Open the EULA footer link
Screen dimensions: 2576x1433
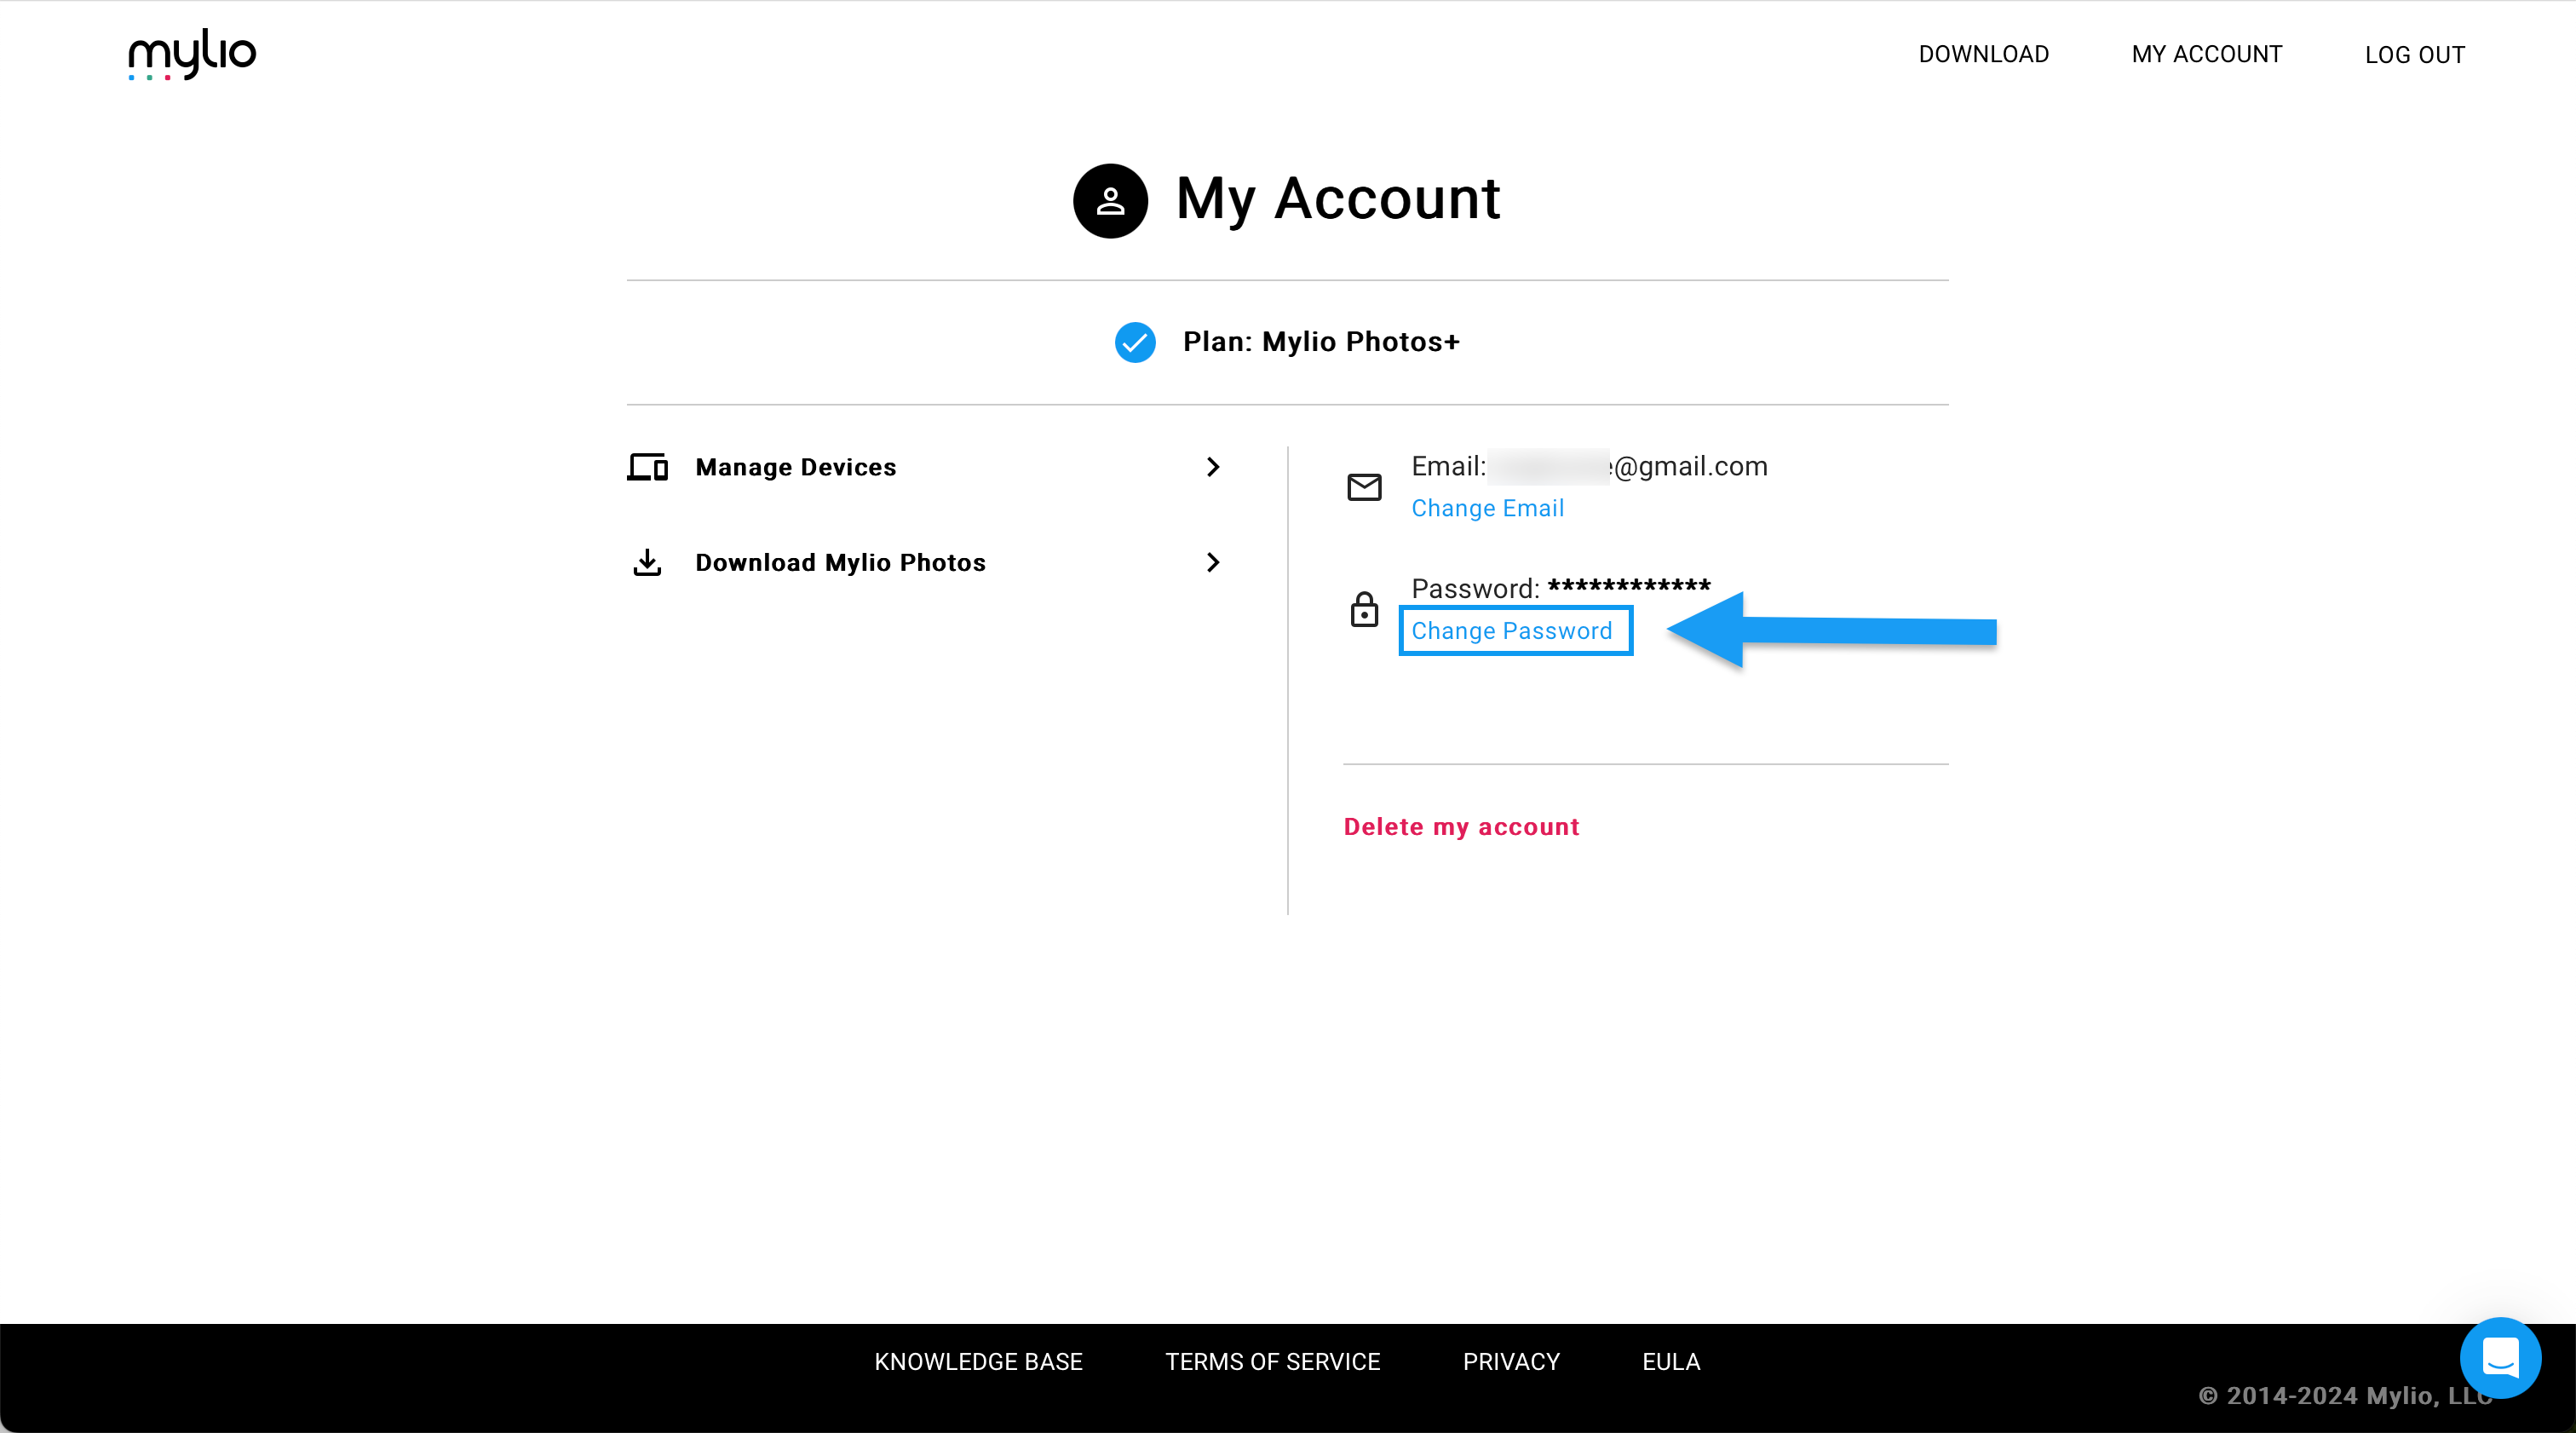pyautogui.click(x=1670, y=1361)
